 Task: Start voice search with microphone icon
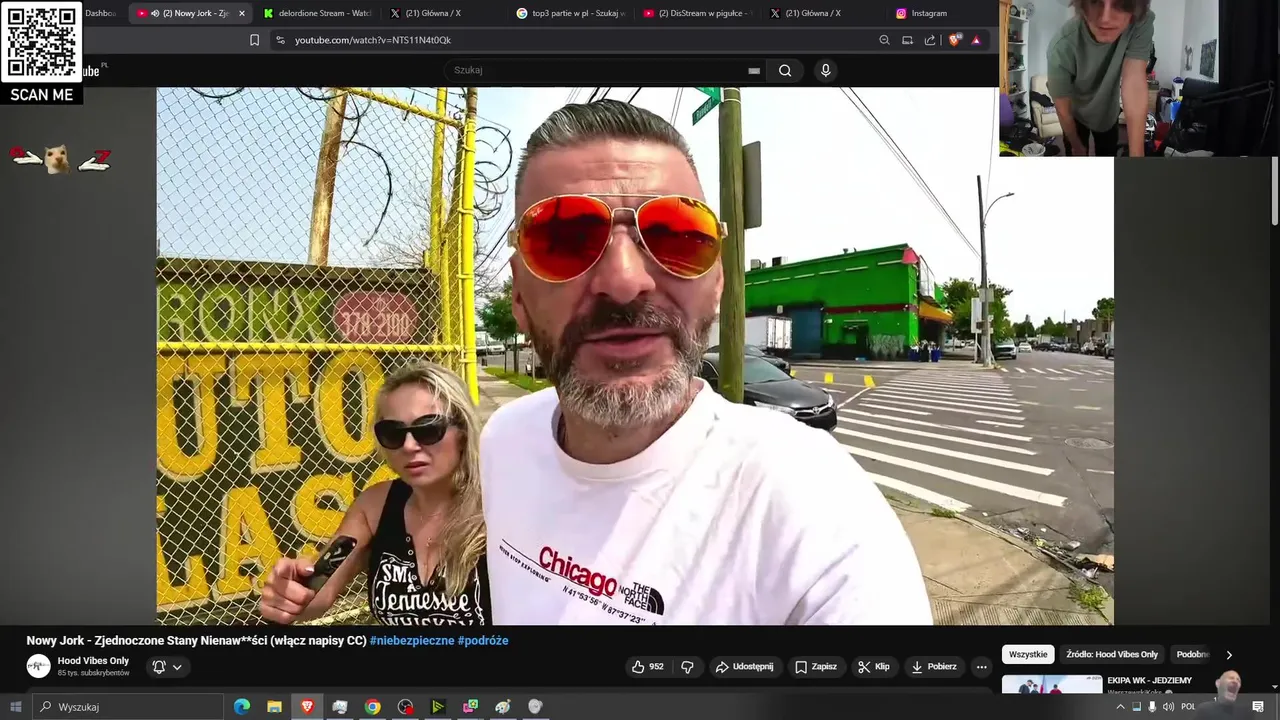[825, 70]
